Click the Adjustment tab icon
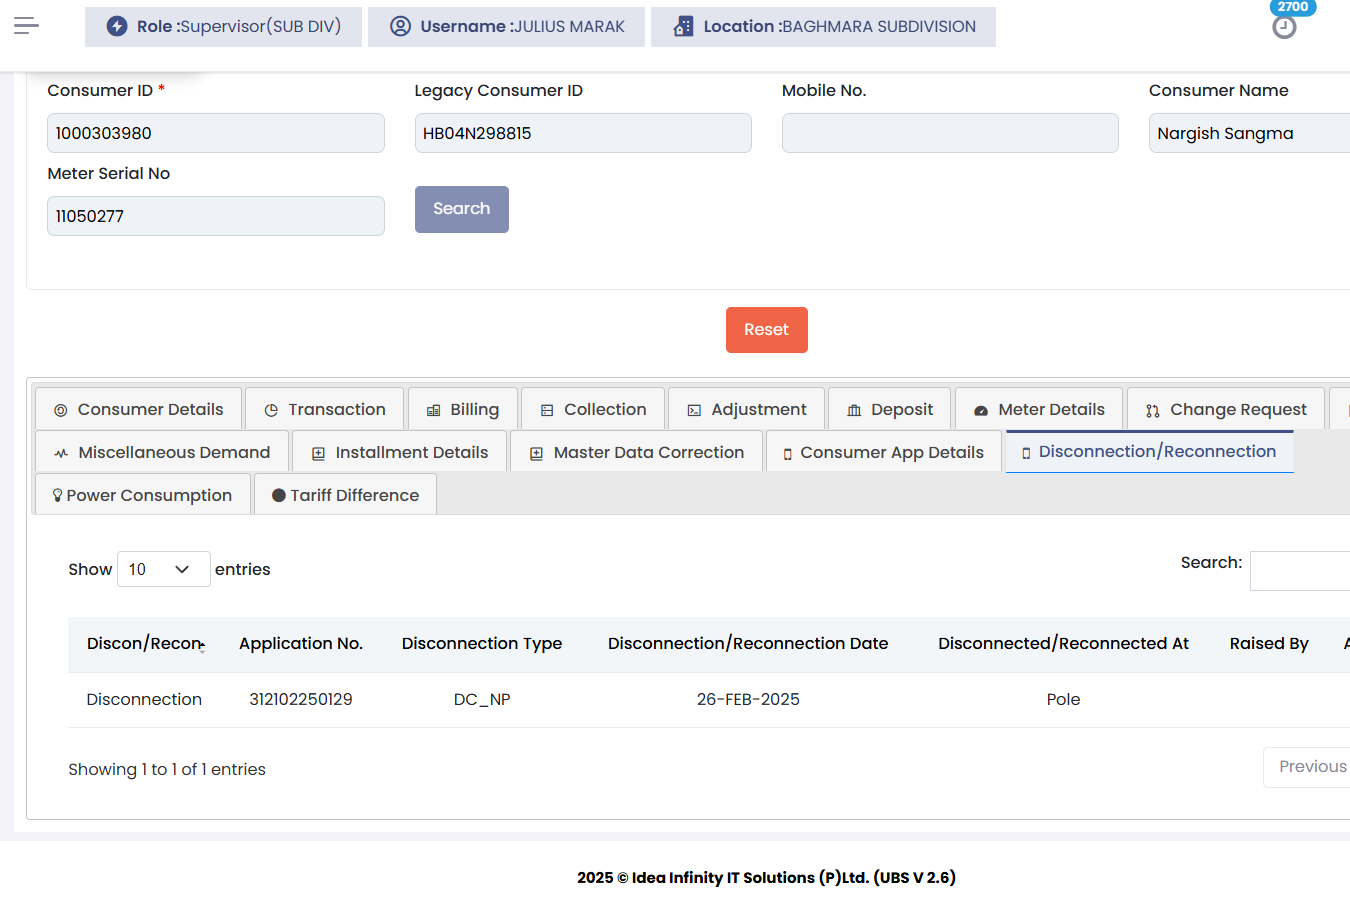Viewport: 1350px width, 901px height. tap(694, 410)
